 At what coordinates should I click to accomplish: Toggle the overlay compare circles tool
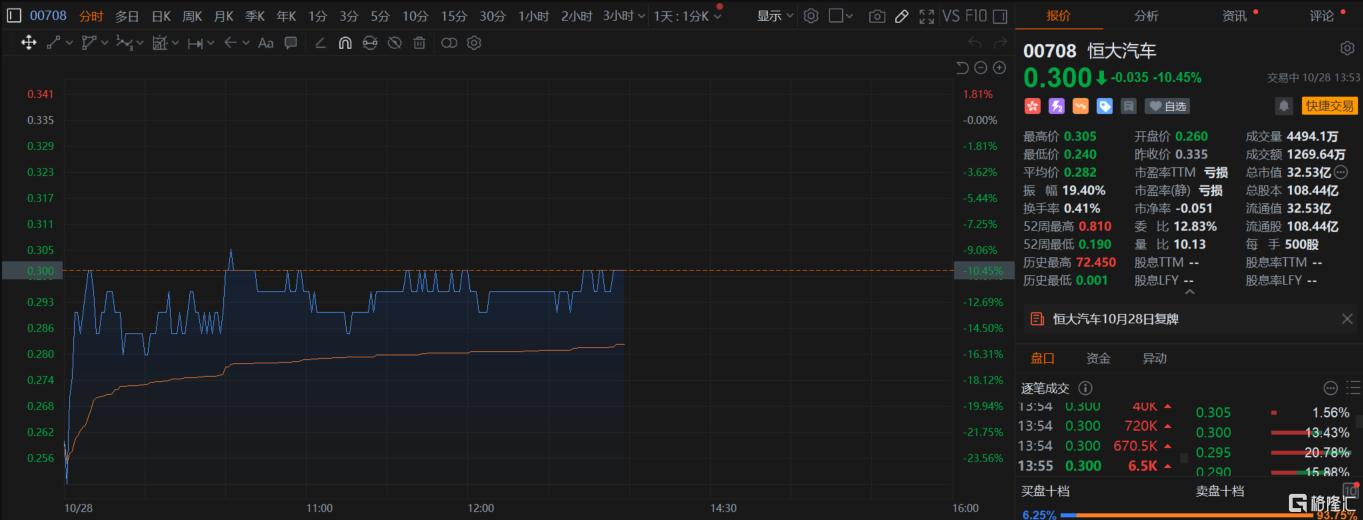[x=449, y=43]
